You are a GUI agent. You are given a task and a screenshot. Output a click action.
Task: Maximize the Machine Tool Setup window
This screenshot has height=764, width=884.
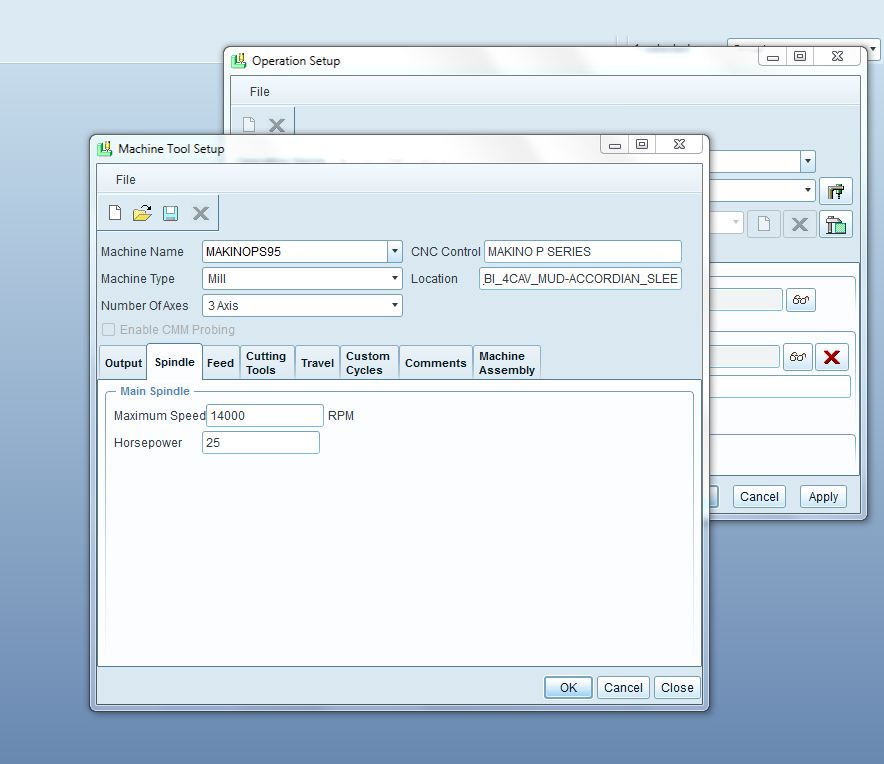tap(642, 144)
